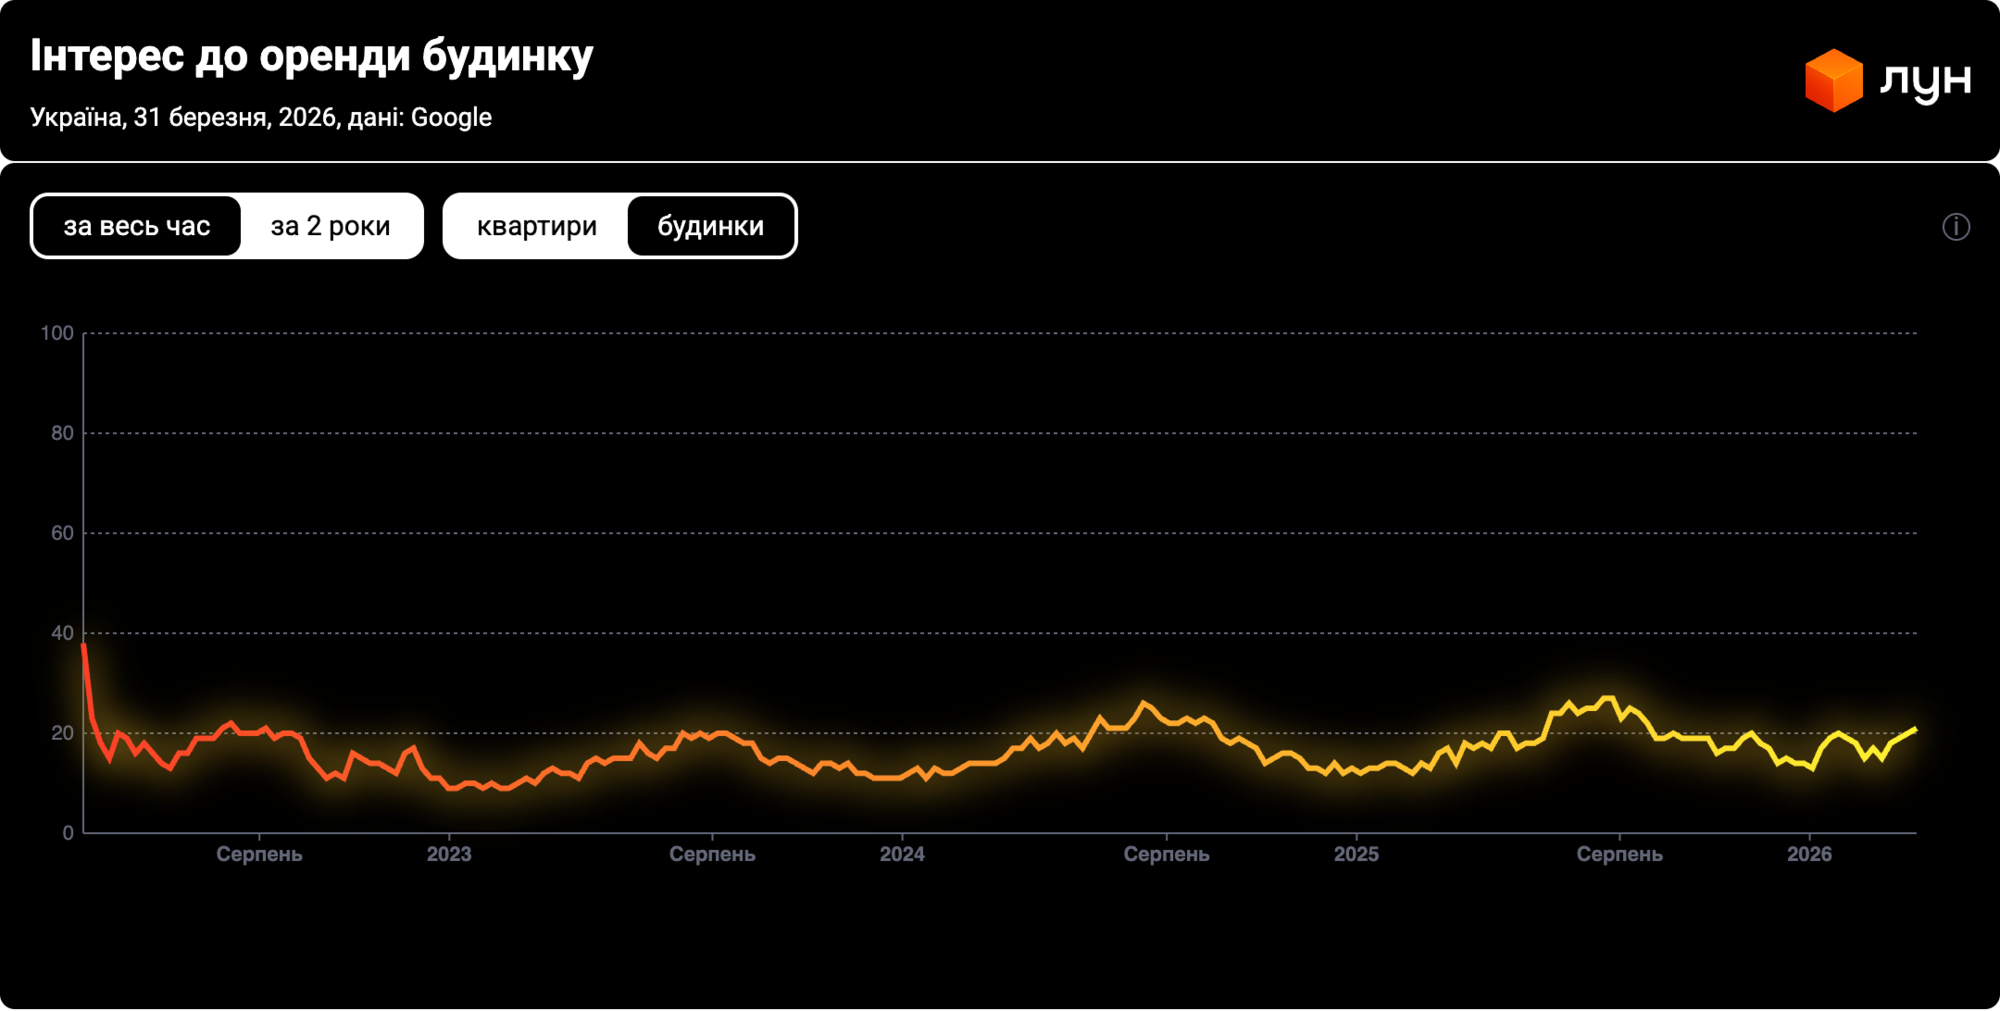
Task: Click the 2023 label on the x-axis
Action: [x=449, y=854]
